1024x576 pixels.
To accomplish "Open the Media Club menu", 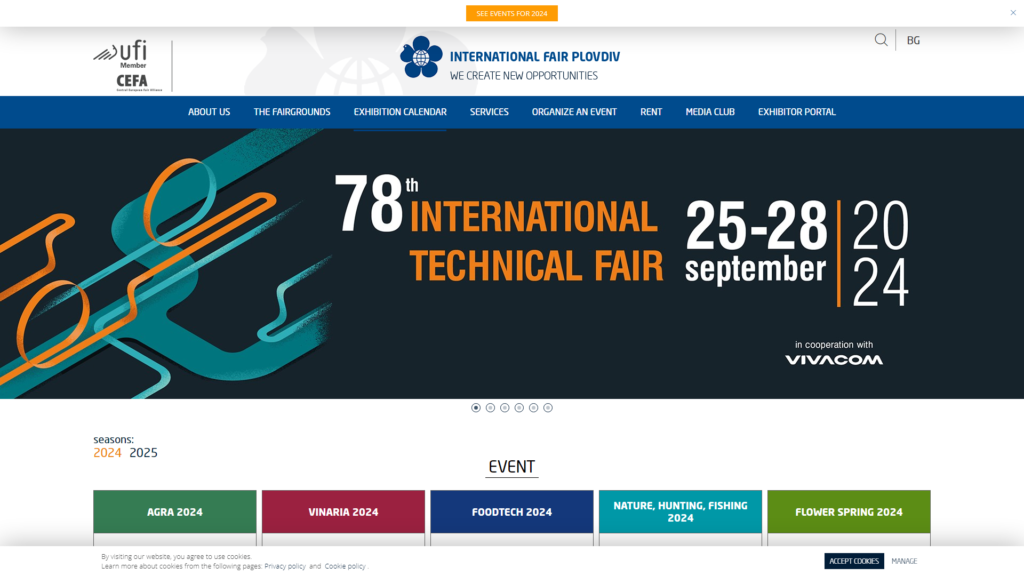I will click(710, 112).
